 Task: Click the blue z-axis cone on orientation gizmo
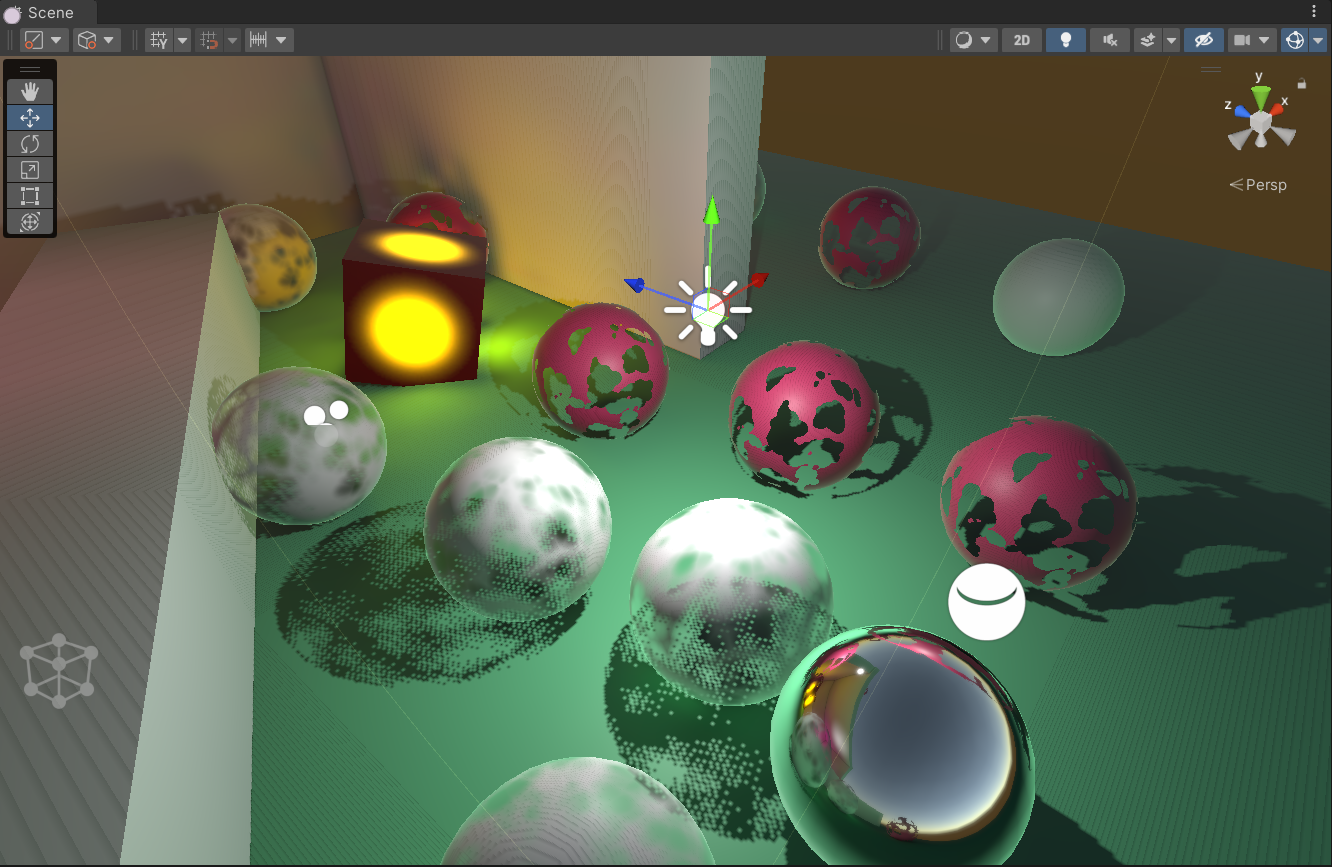click(x=1241, y=112)
